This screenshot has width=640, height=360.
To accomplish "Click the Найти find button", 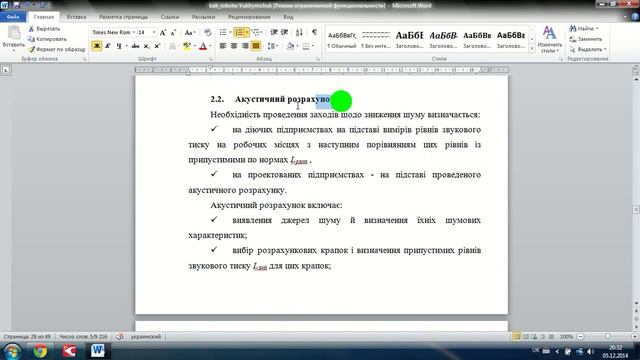I will coord(583,29).
